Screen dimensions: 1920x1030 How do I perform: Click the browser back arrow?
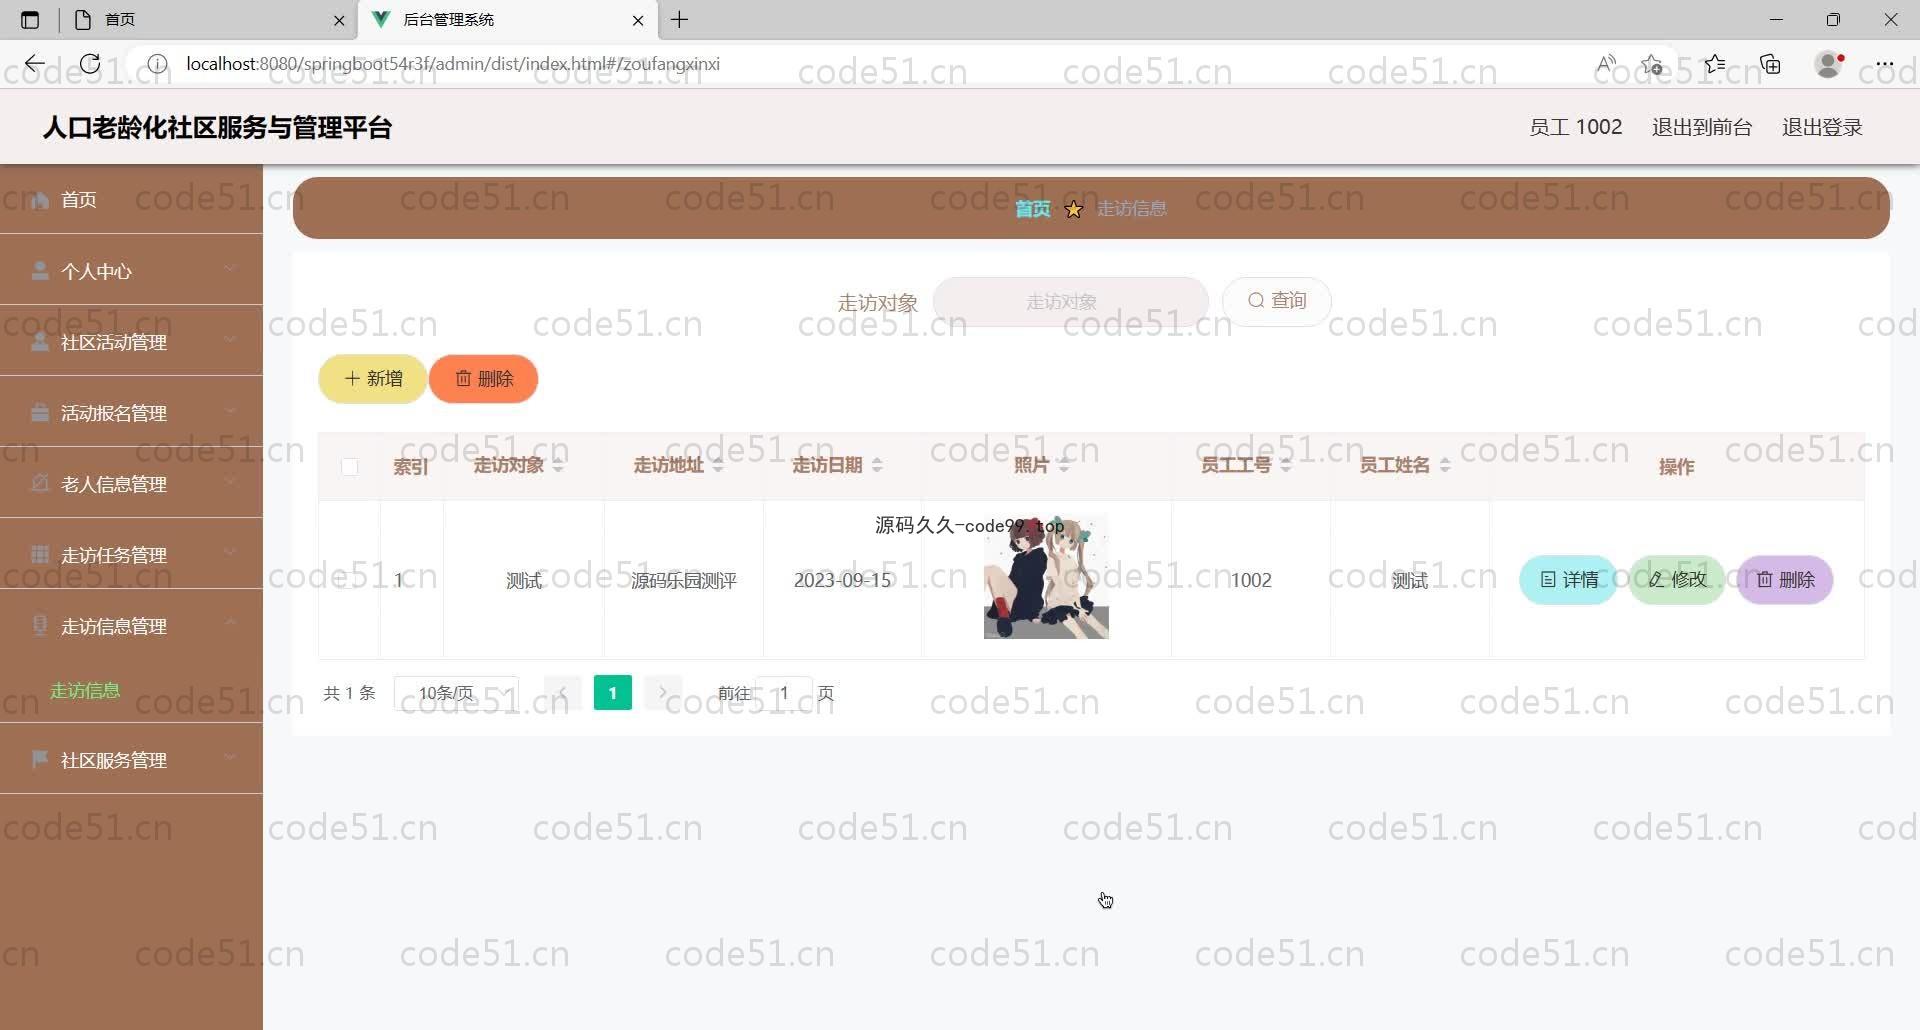coord(35,64)
